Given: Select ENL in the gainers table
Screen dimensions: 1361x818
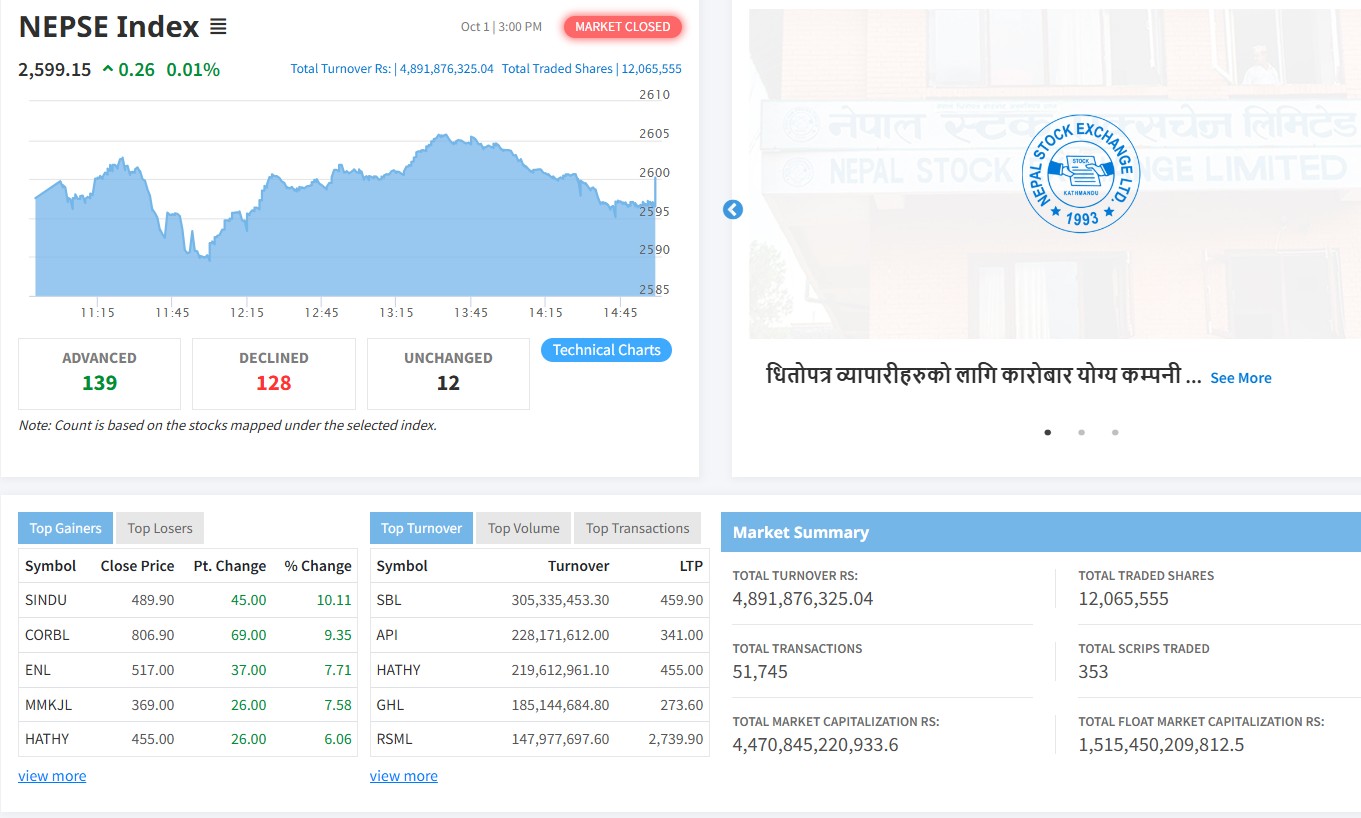Looking at the screenshot, I should (x=37, y=670).
